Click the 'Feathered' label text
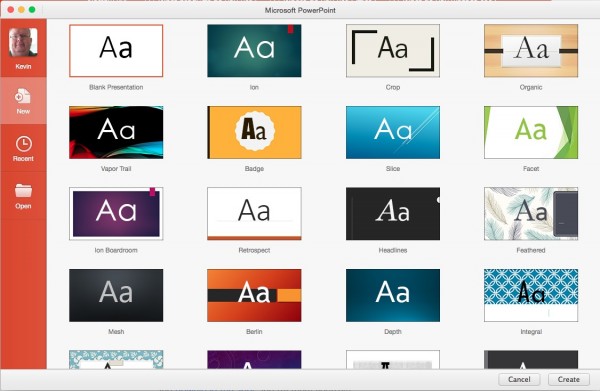 point(531,250)
